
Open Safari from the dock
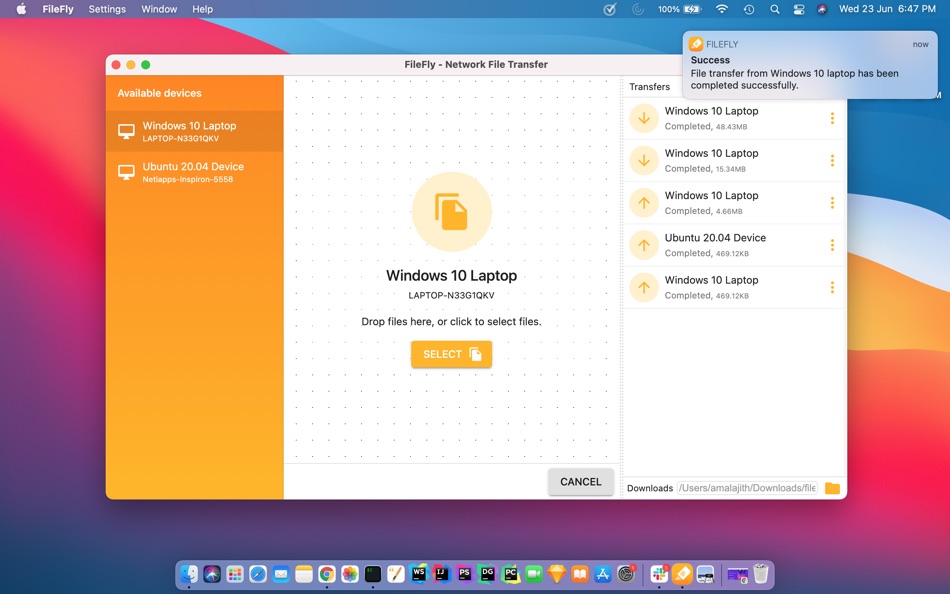(x=258, y=573)
